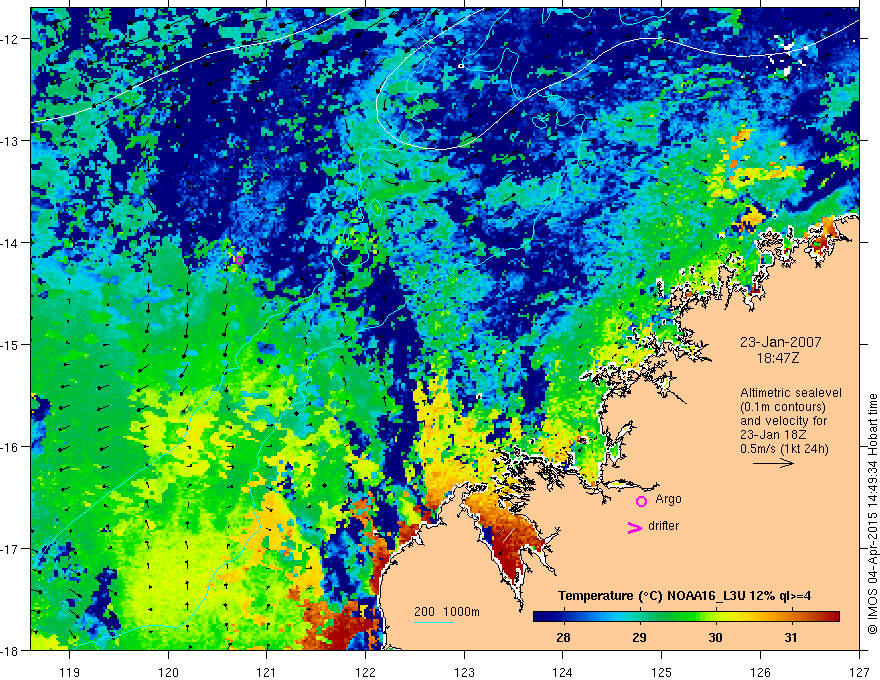The width and height of the screenshot is (880, 680).
Task: Select the temperature colorbar near 30
Action: point(715,617)
